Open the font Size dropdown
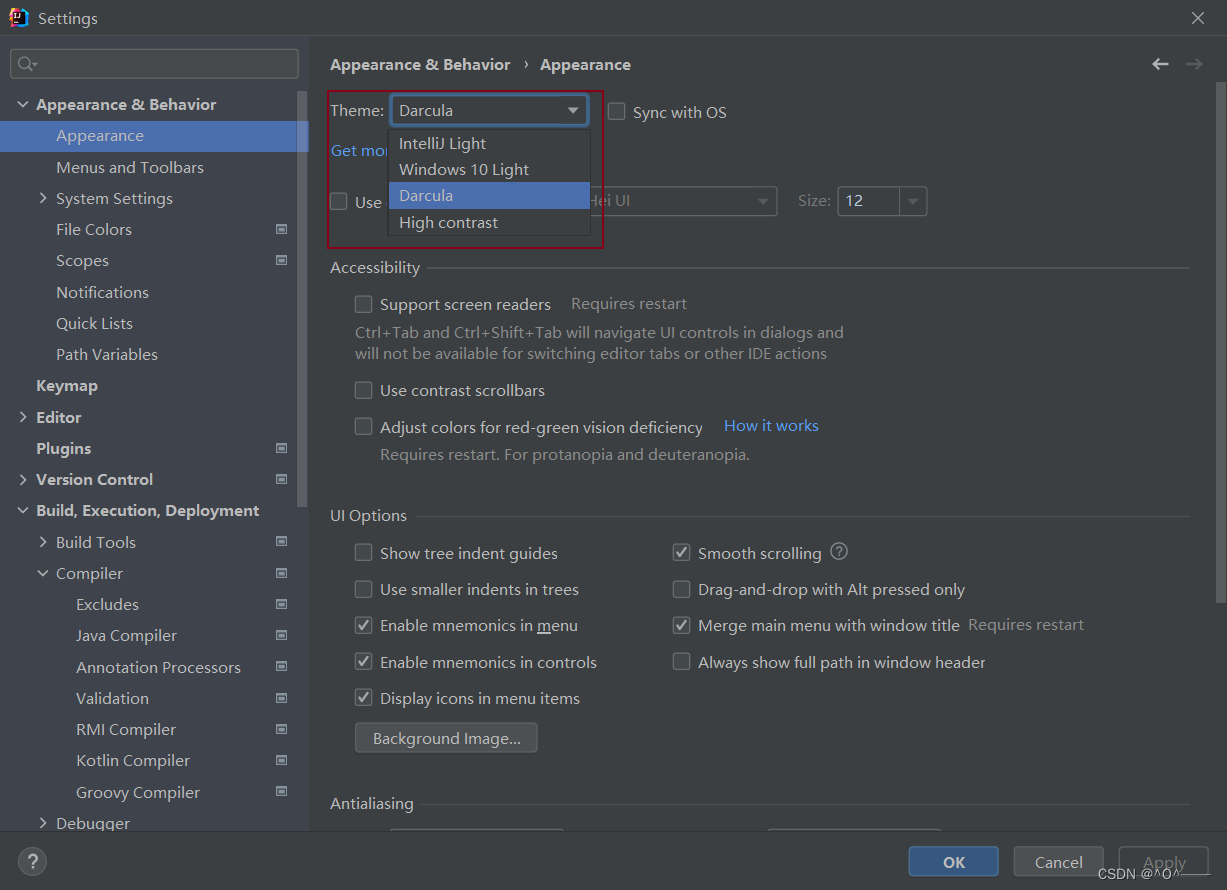 click(x=913, y=201)
